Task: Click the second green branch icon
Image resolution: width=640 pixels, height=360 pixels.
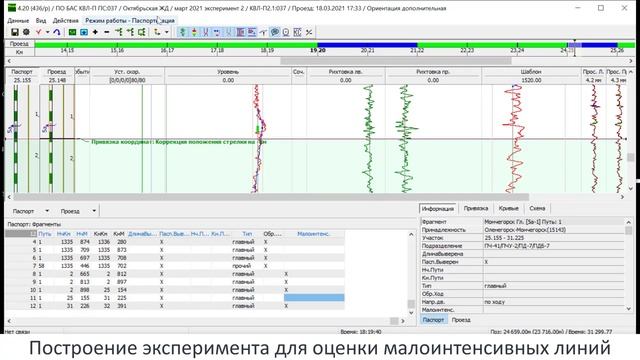Action: pyautogui.click(x=130, y=32)
